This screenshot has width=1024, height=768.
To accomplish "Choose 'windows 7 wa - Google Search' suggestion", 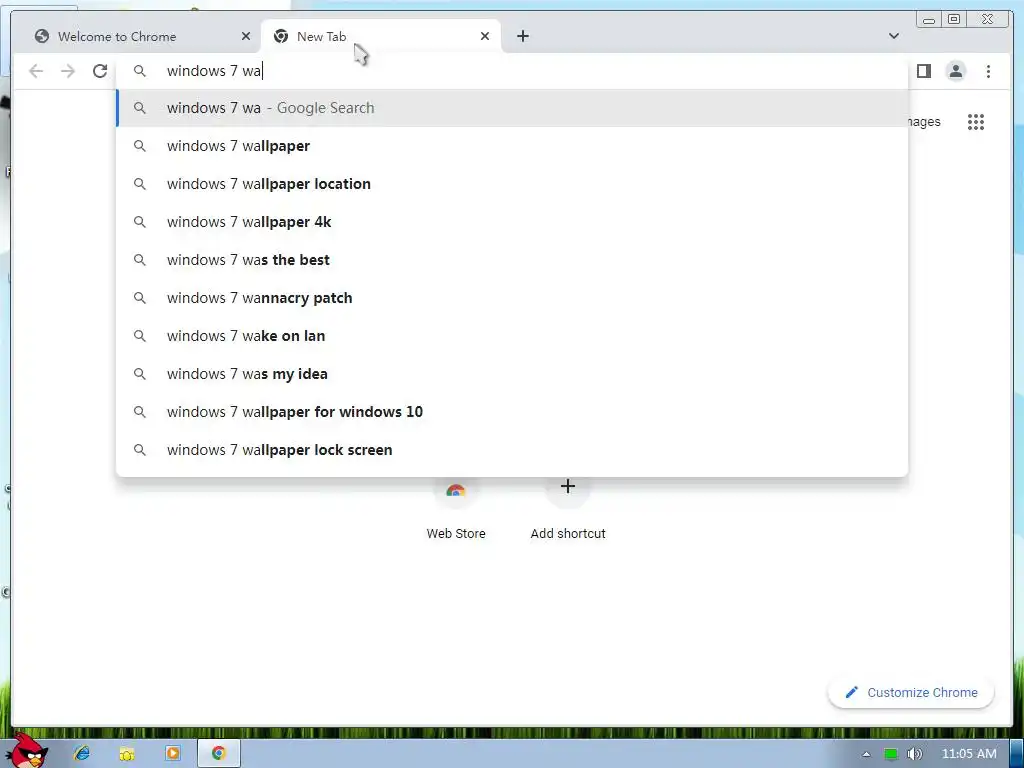I will 512,108.
